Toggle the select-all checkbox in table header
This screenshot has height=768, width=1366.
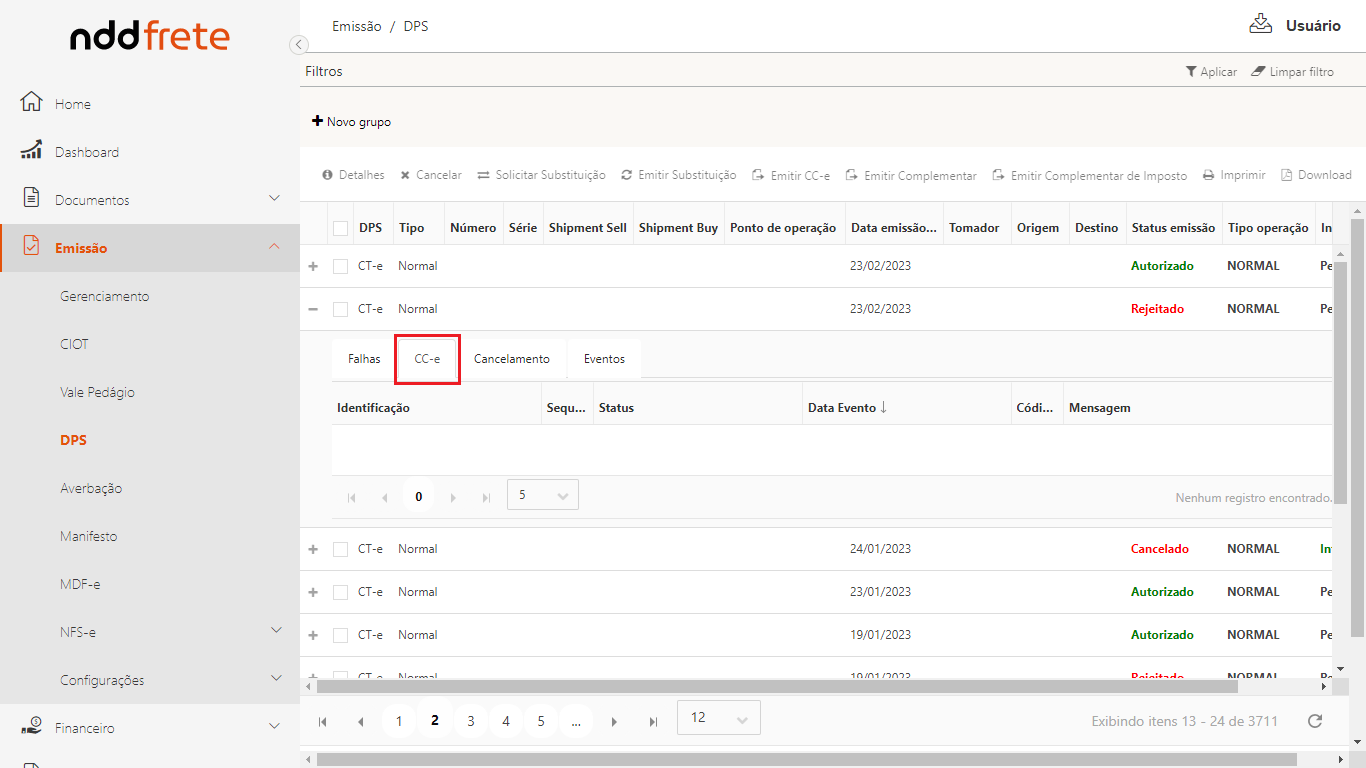point(341,228)
